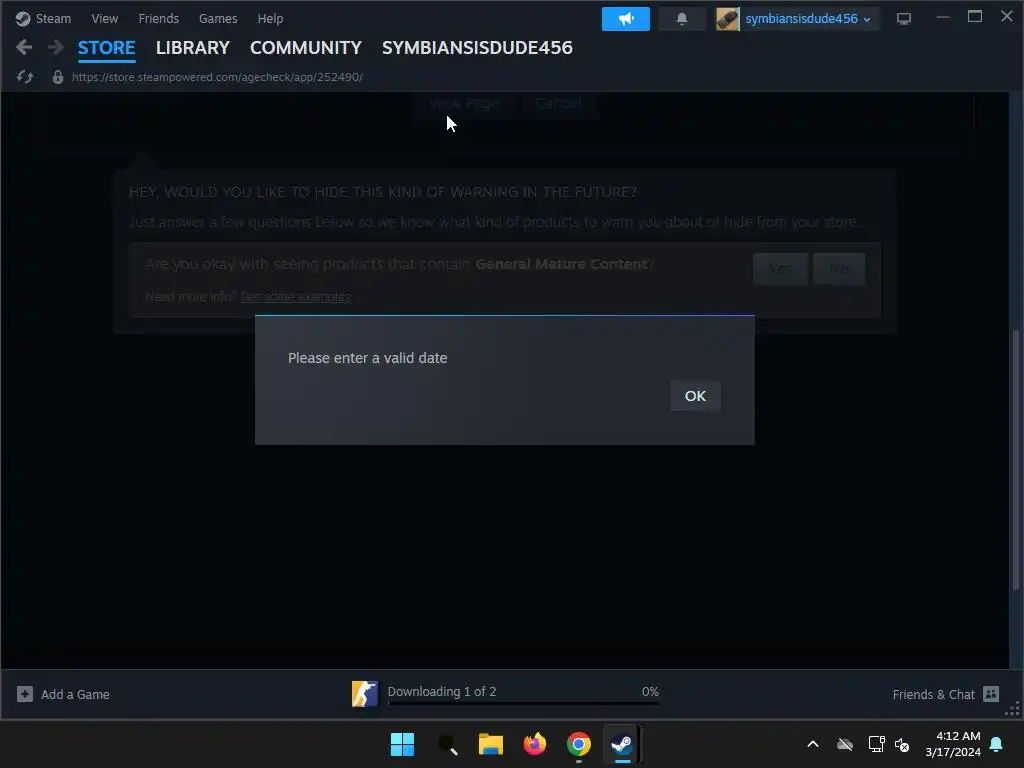This screenshot has width=1024, height=768.
Task: Go forward with the right arrow
Action: tap(56, 47)
